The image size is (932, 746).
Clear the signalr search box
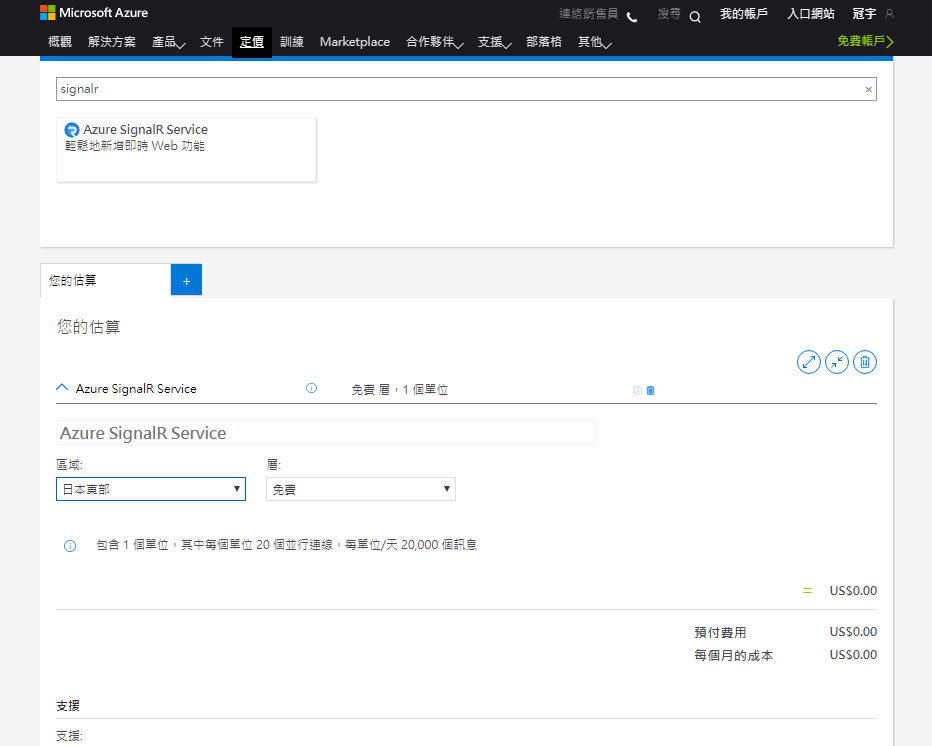tap(868, 89)
